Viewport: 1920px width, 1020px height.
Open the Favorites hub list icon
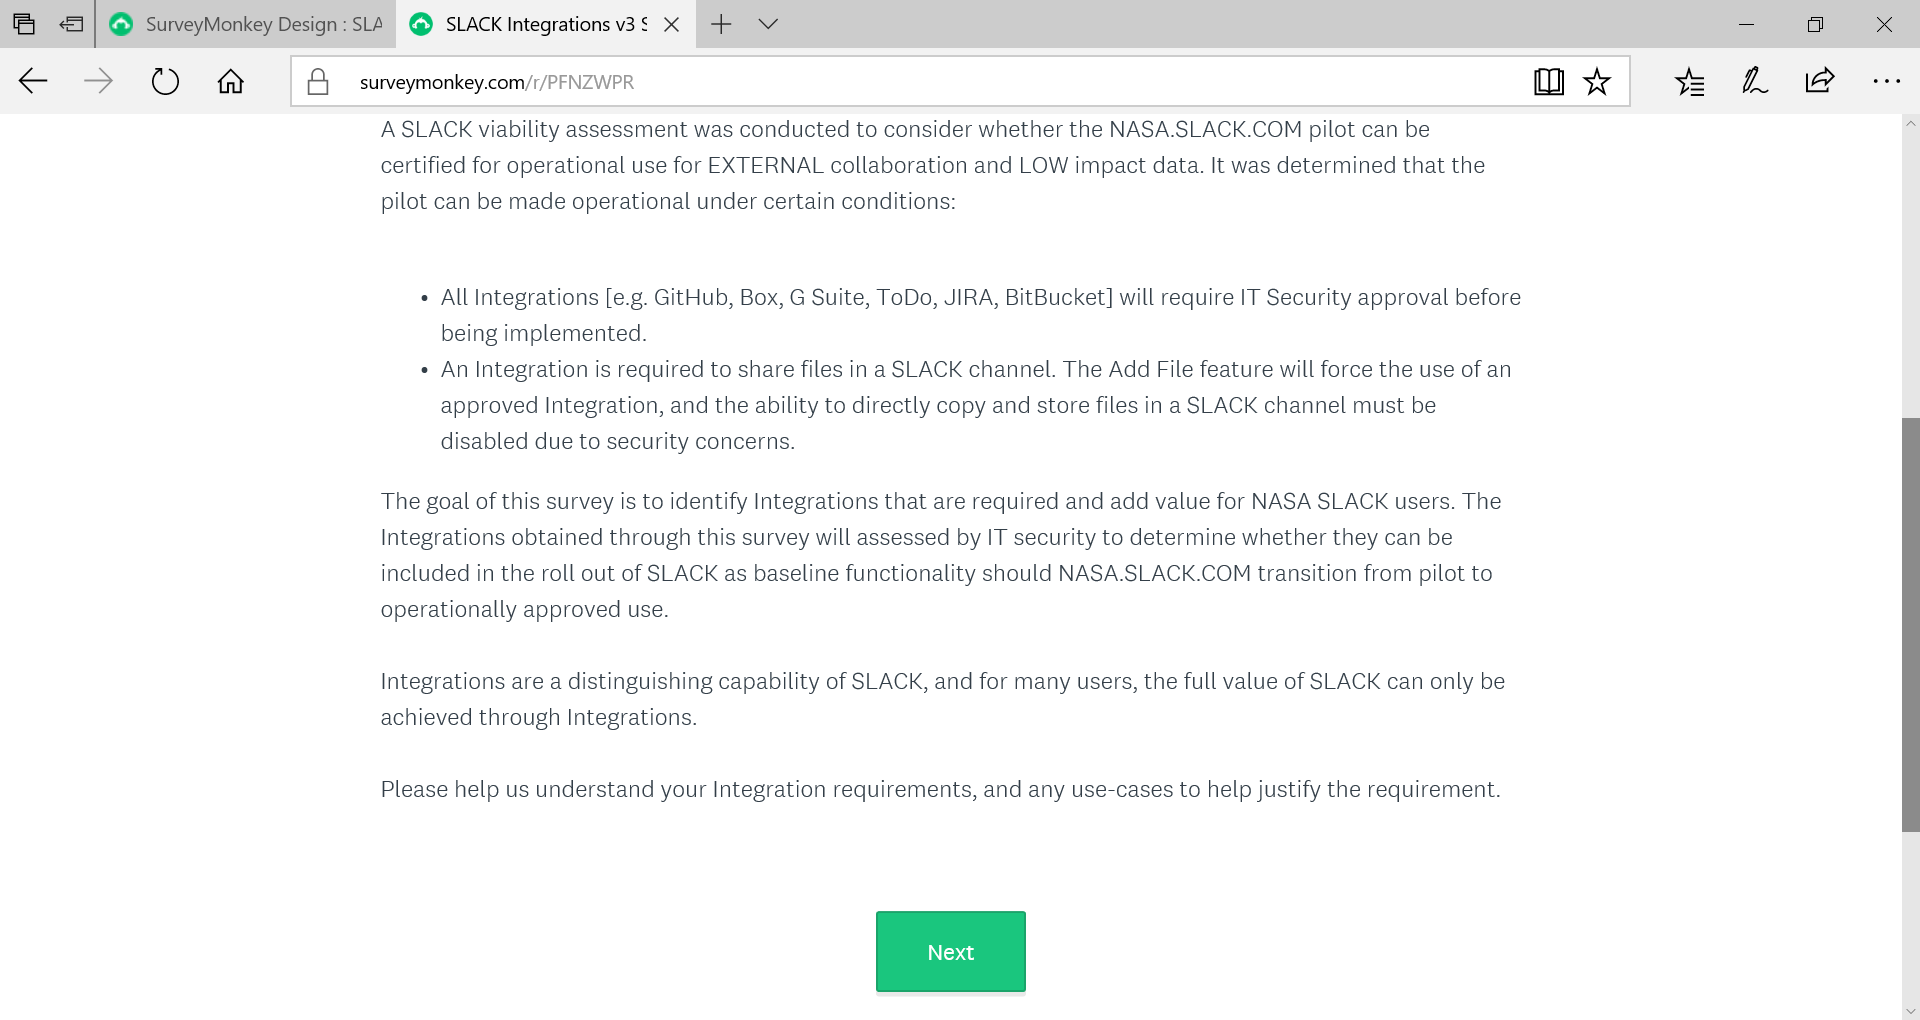pyautogui.click(x=1690, y=82)
